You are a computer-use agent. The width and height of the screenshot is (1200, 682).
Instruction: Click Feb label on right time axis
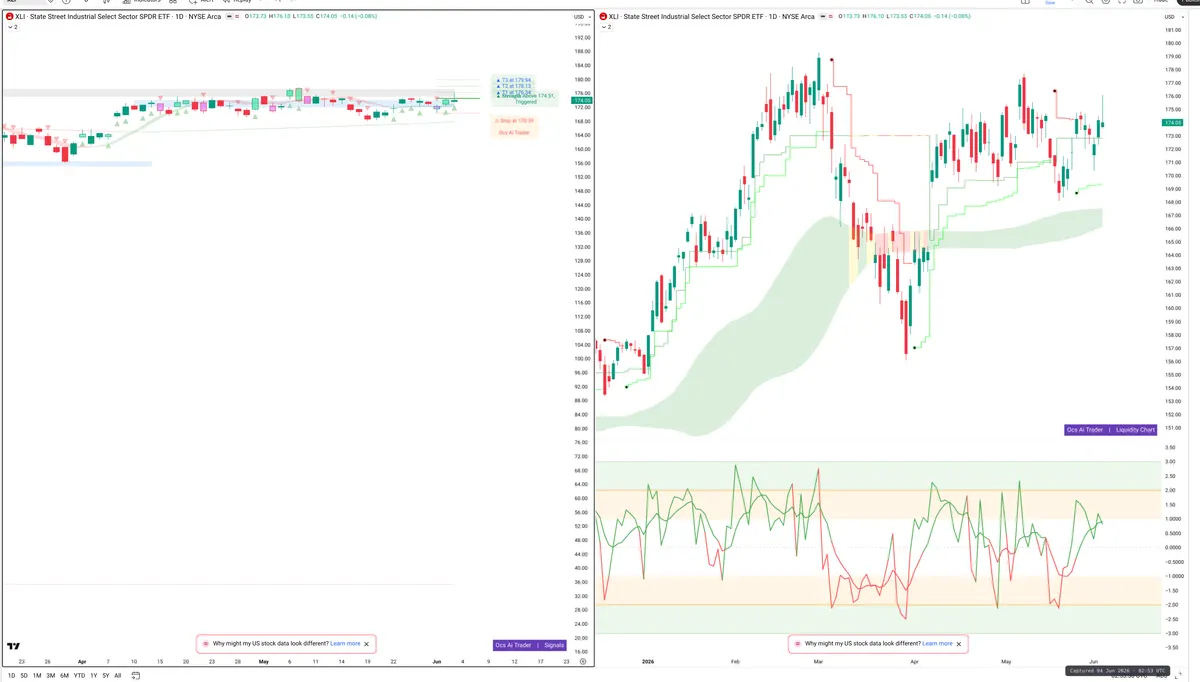[735, 661]
